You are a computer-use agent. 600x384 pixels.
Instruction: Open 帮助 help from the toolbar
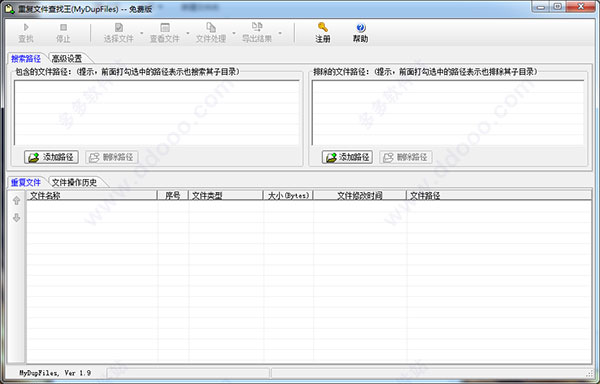coord(360,33)
